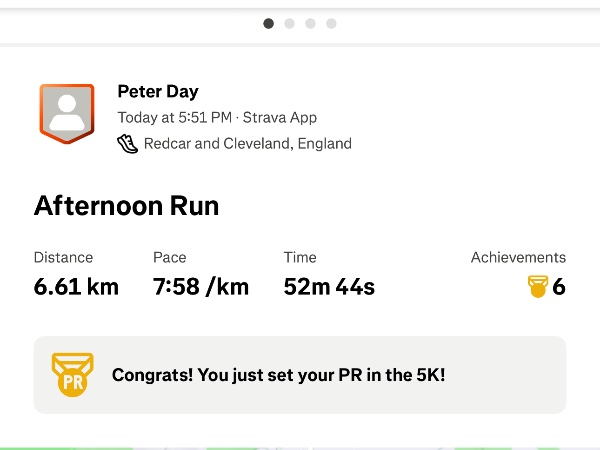Click the Distance stat label
The width and height of the screenshot is (600, 450).
click(x=63, y=257)
